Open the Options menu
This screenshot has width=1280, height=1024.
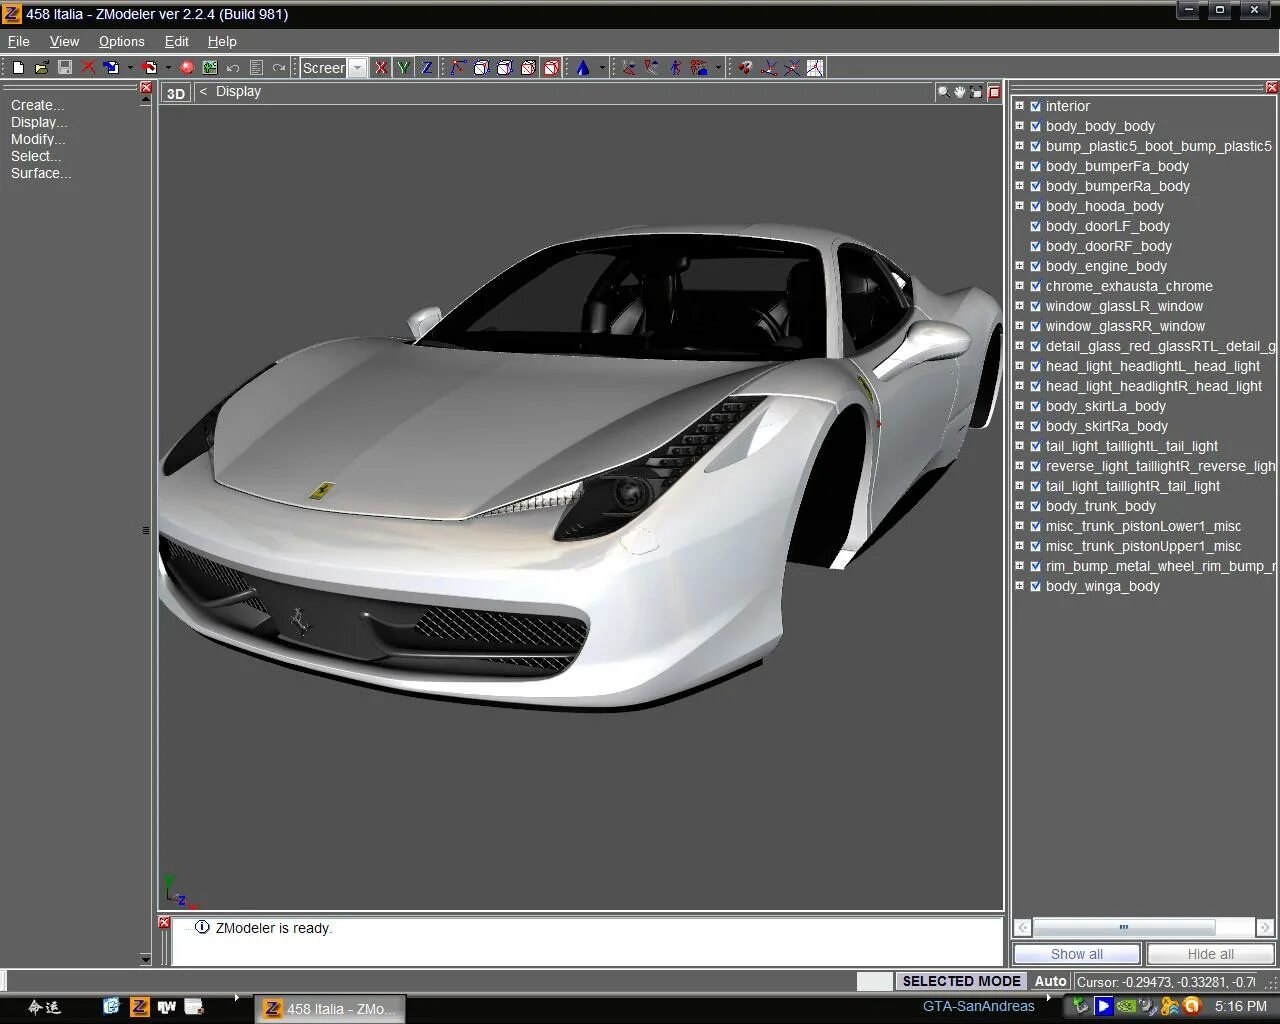click(122, 41)
